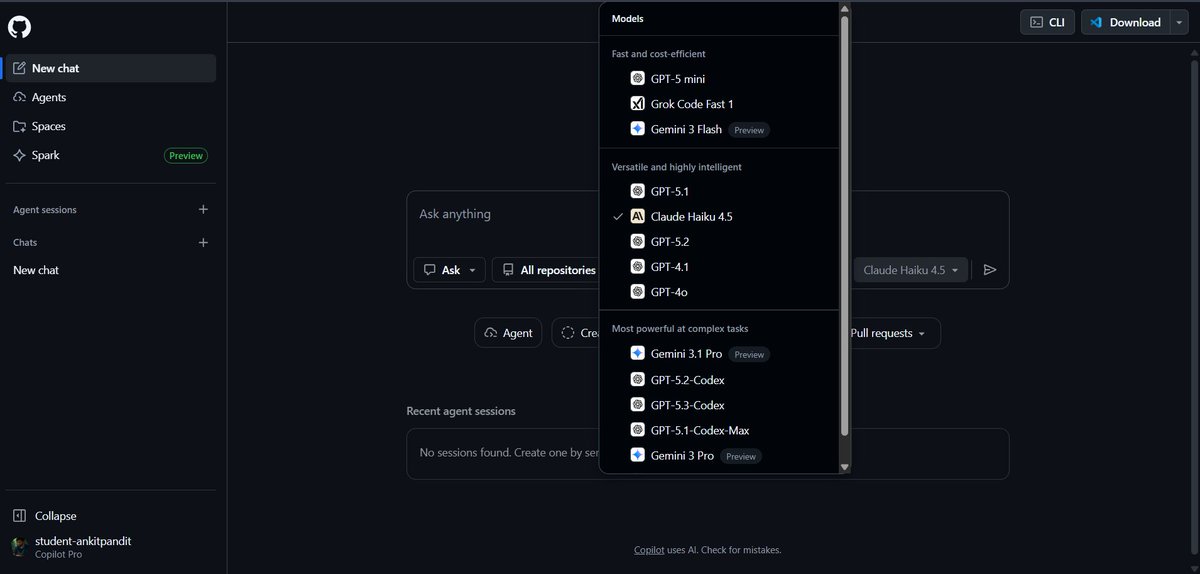Open Agents via its cloud icon

click(20, 98)
